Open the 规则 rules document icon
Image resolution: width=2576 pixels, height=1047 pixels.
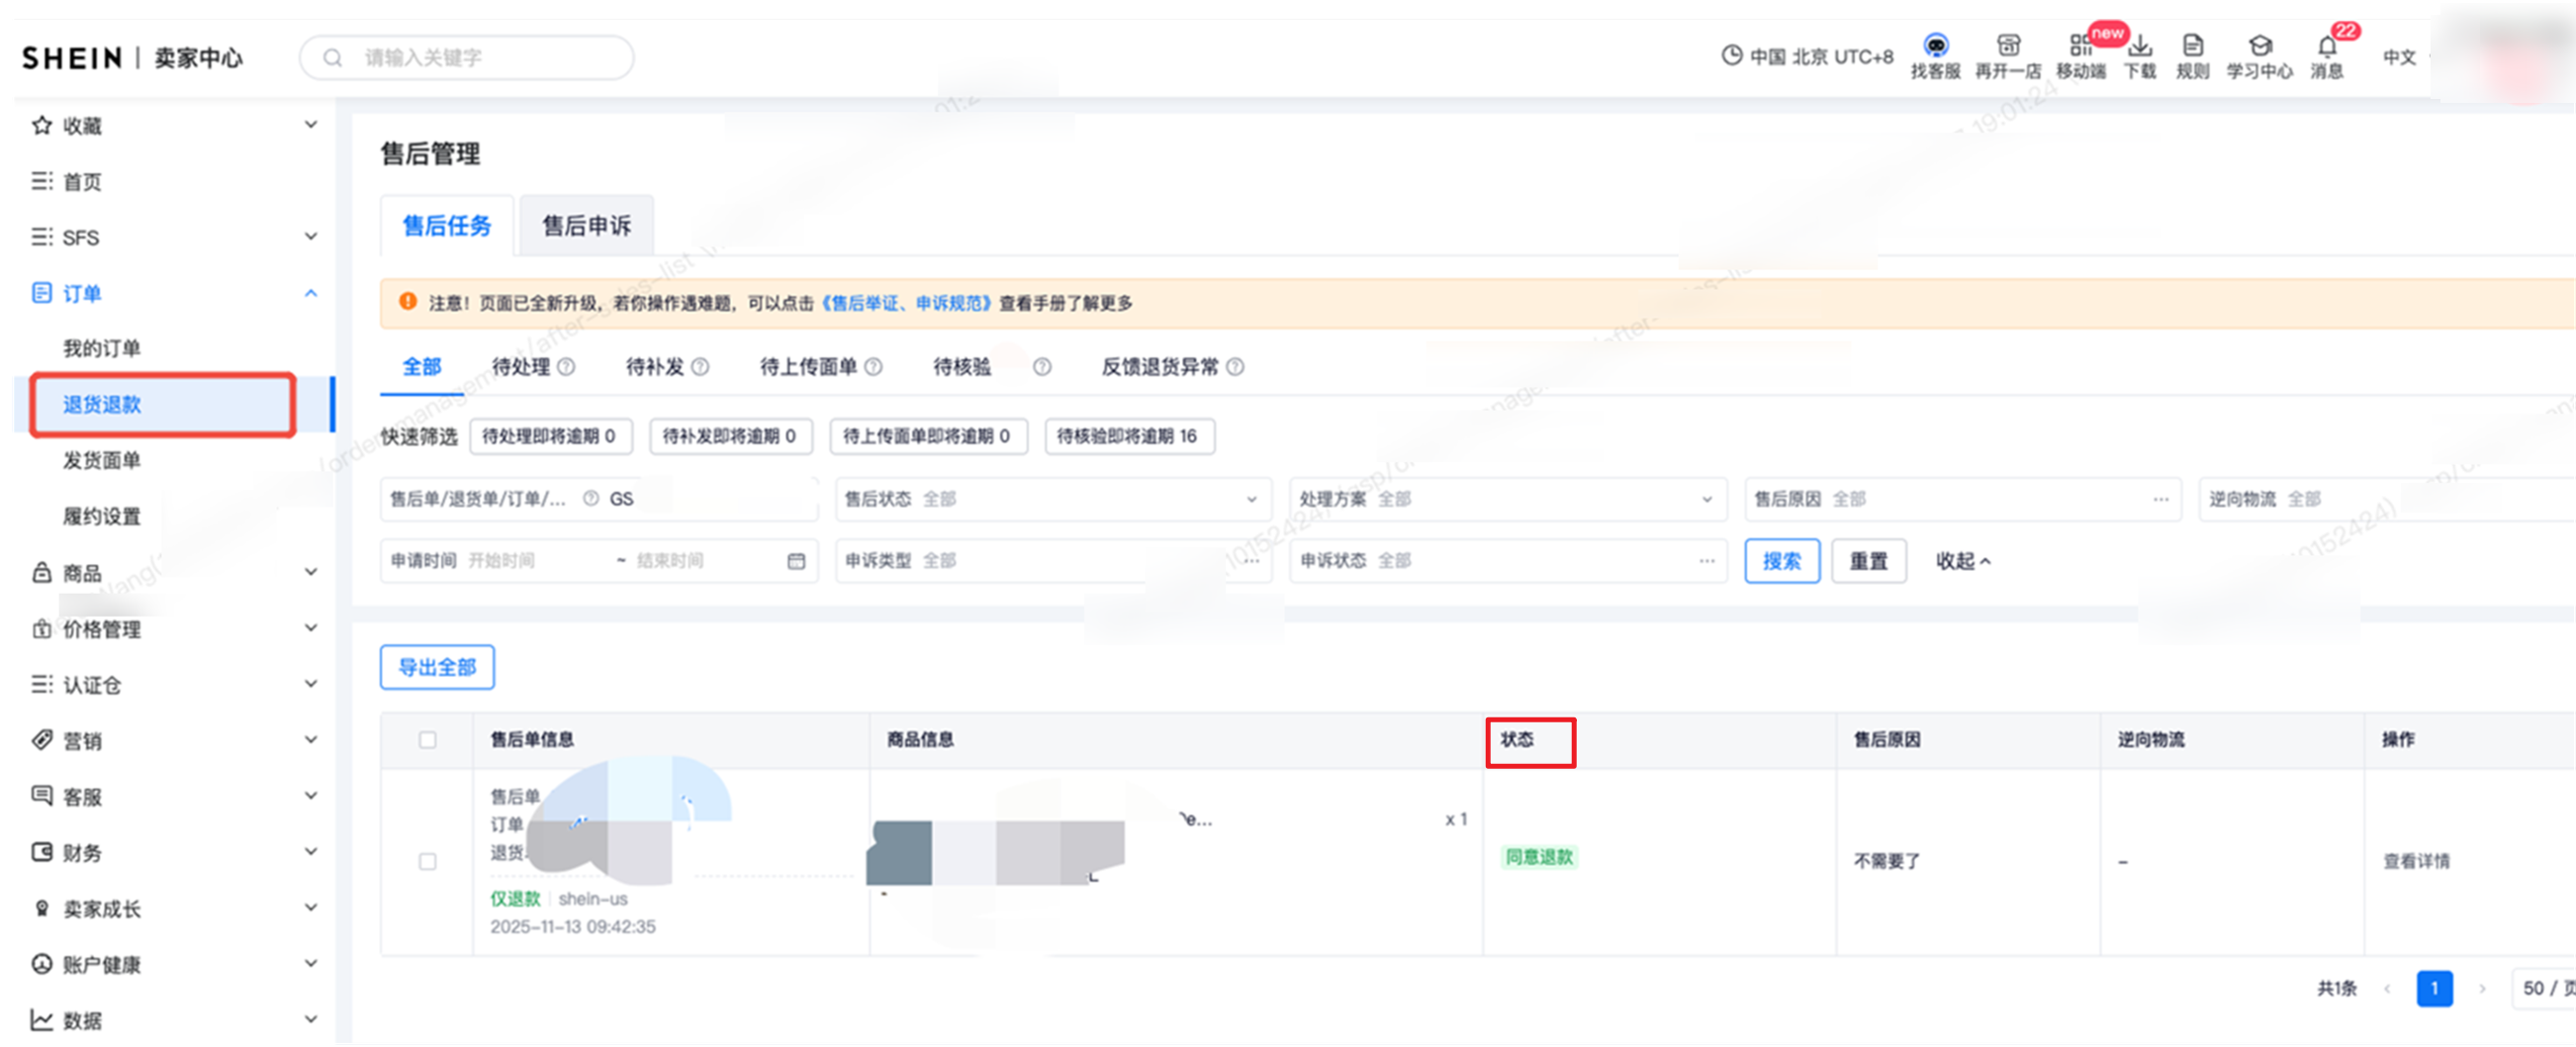(2192, 46)
